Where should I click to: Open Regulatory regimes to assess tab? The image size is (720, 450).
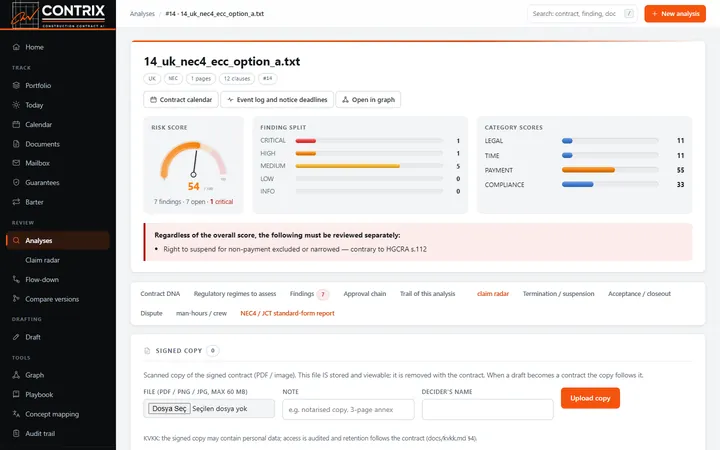235,294
